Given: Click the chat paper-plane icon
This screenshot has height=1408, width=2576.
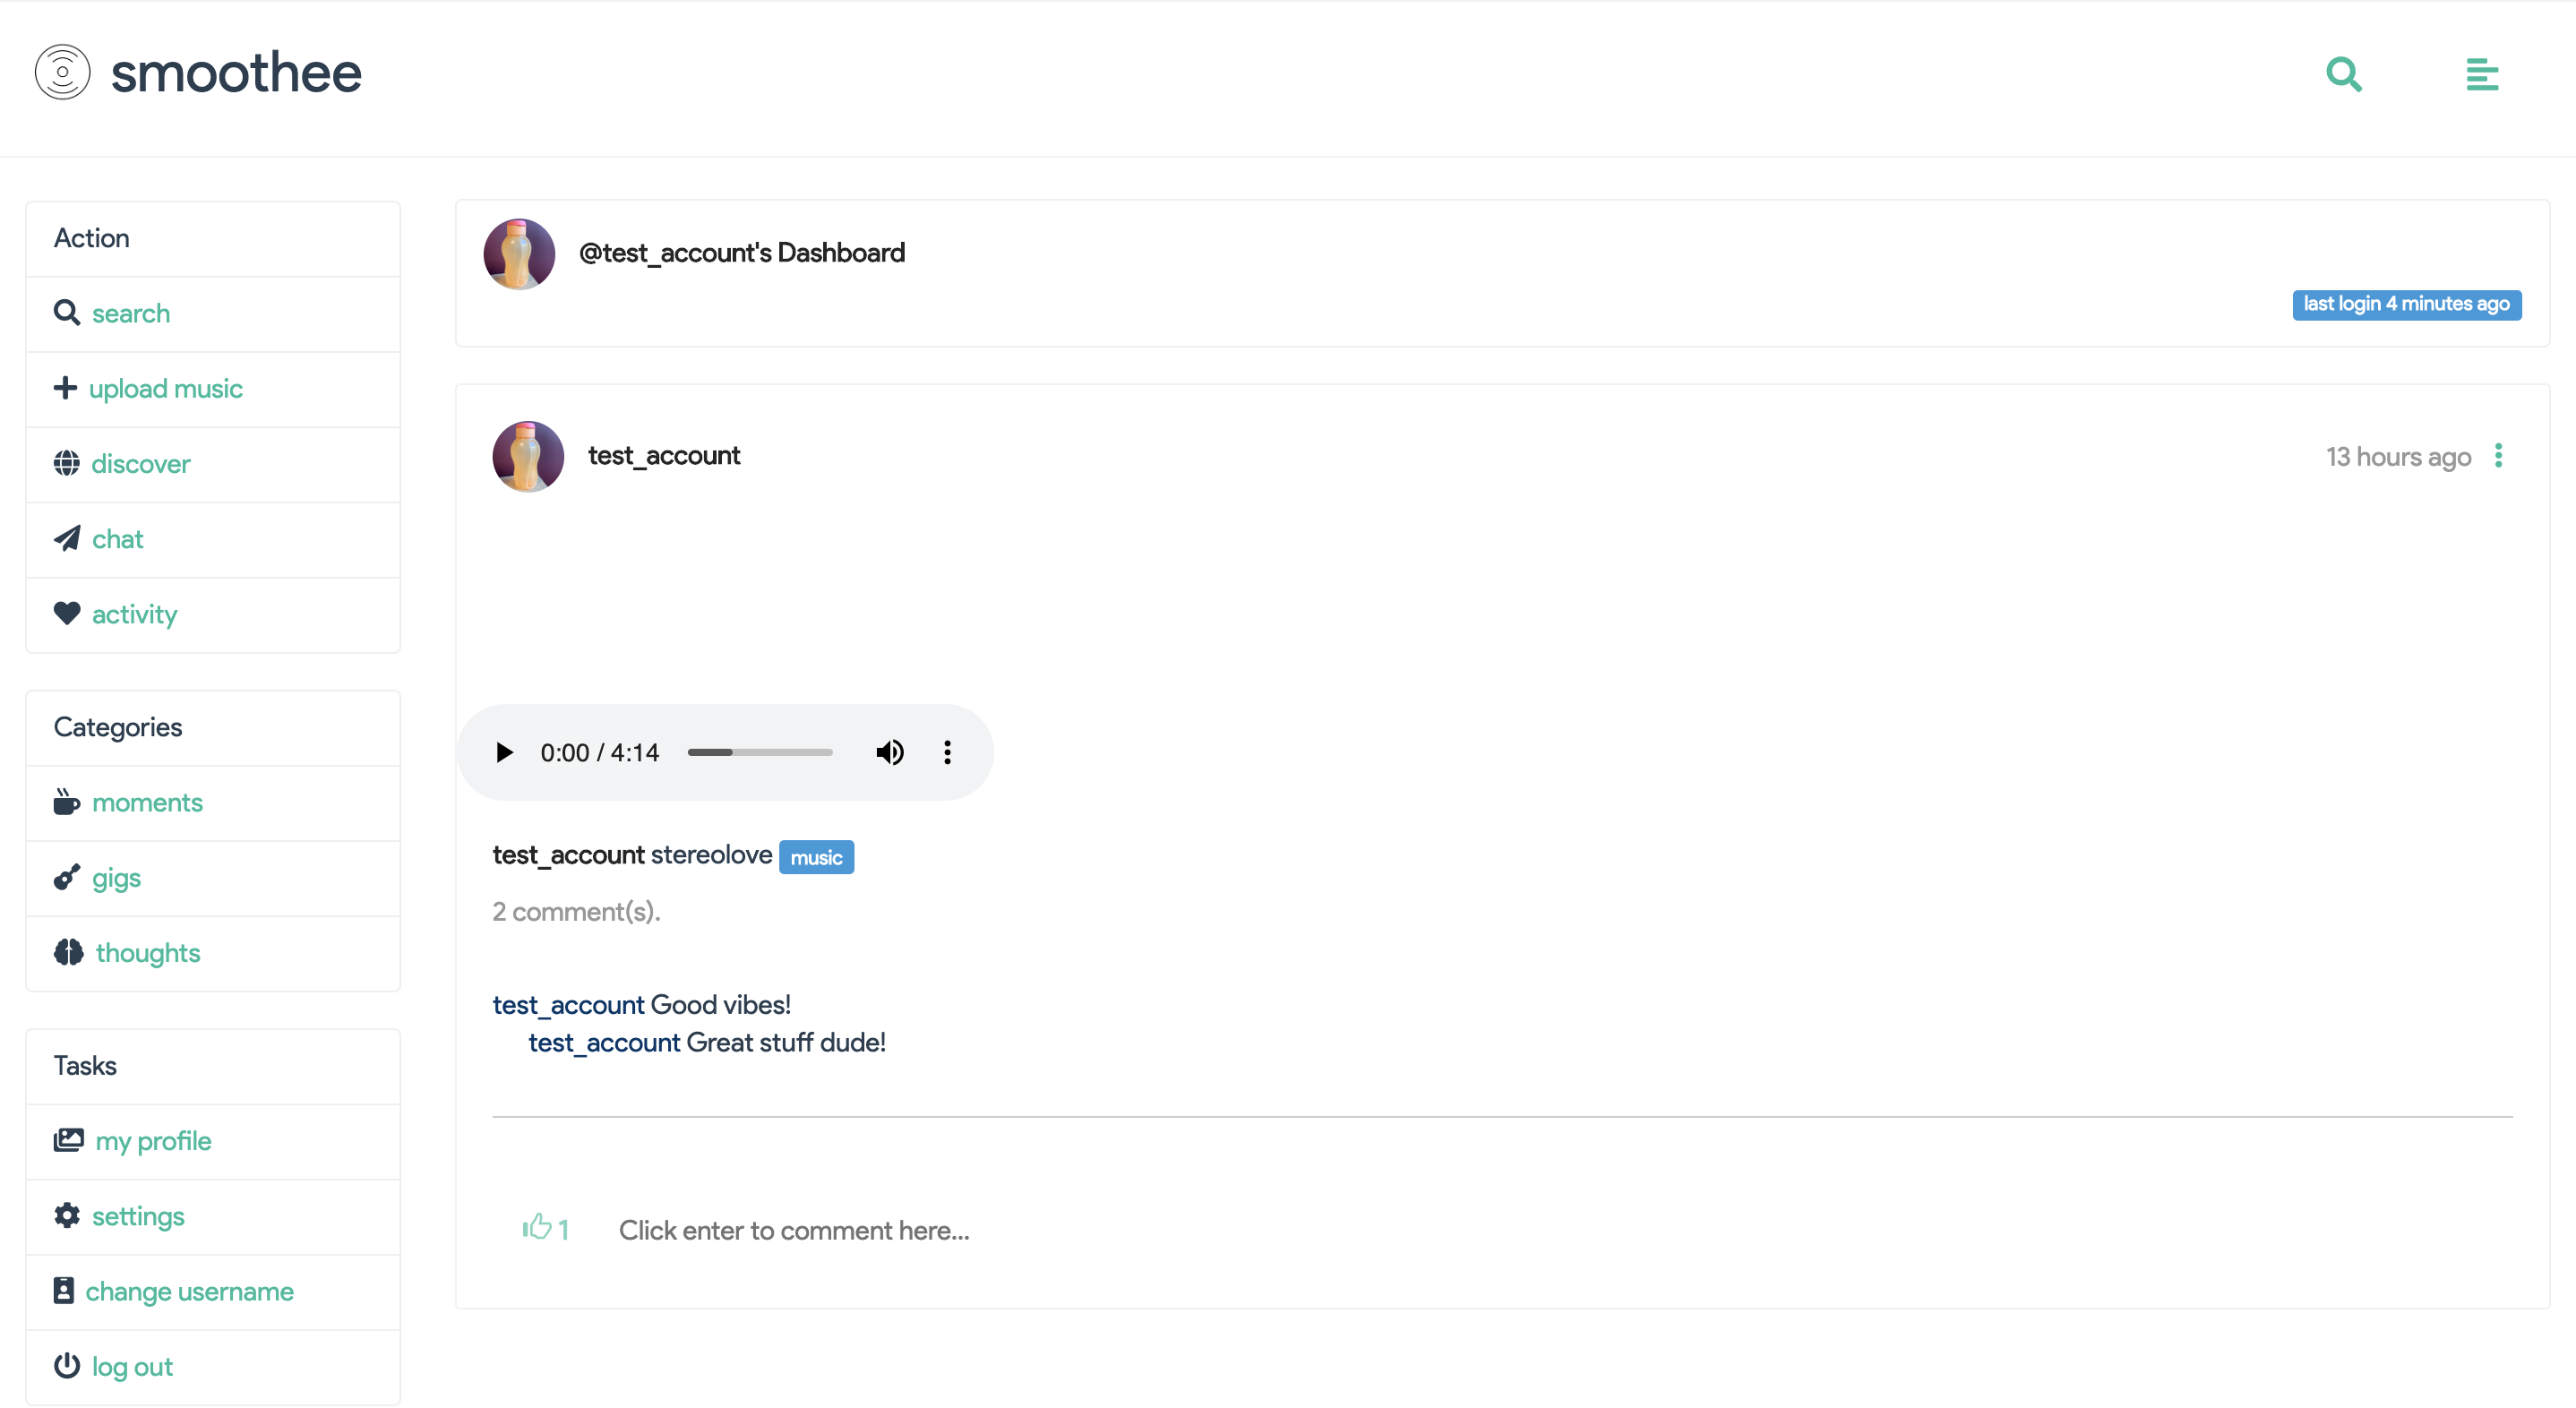Looking at the screenshot, I should tap(67, 539).
